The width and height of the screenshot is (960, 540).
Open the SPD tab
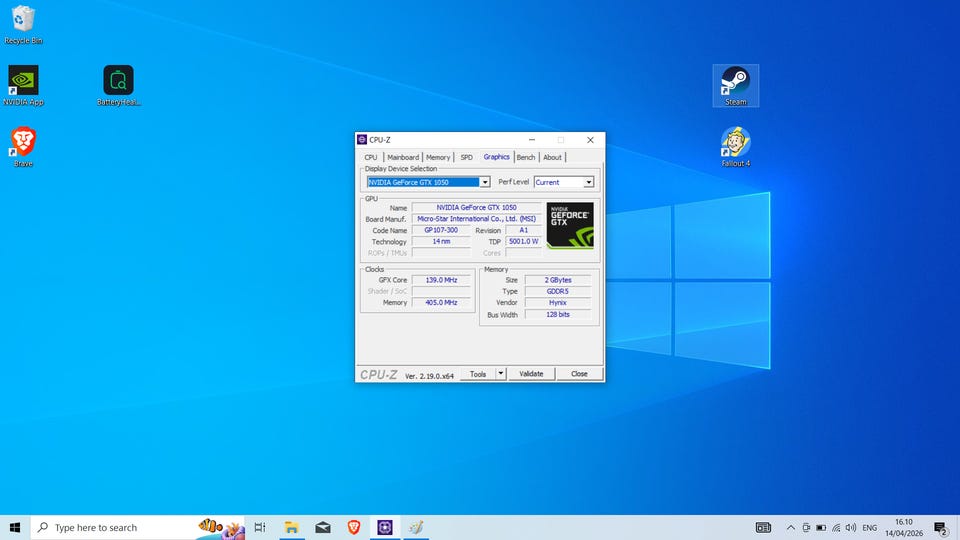pos(466,157)
